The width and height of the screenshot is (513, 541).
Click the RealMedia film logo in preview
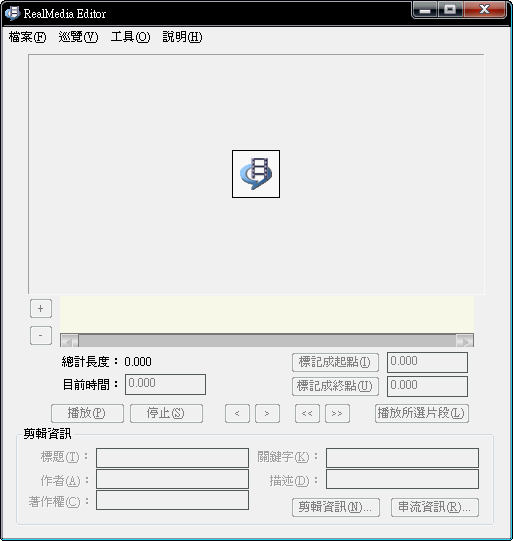click(256, 174)
